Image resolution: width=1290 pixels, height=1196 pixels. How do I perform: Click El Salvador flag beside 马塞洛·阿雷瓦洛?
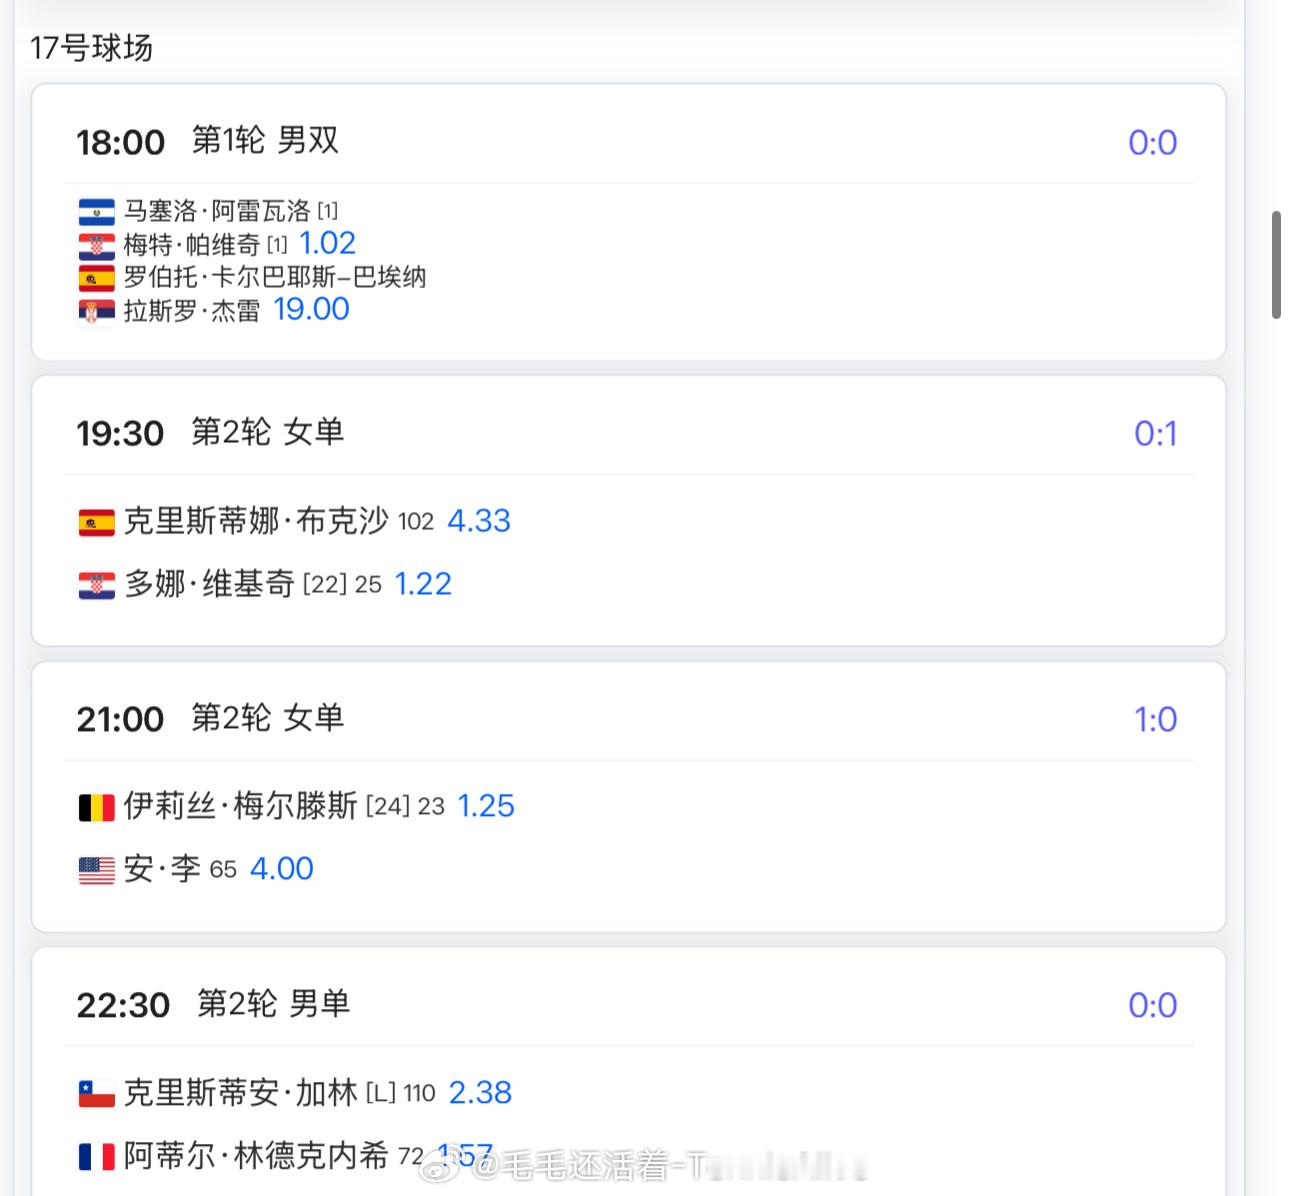click(97, 212)
